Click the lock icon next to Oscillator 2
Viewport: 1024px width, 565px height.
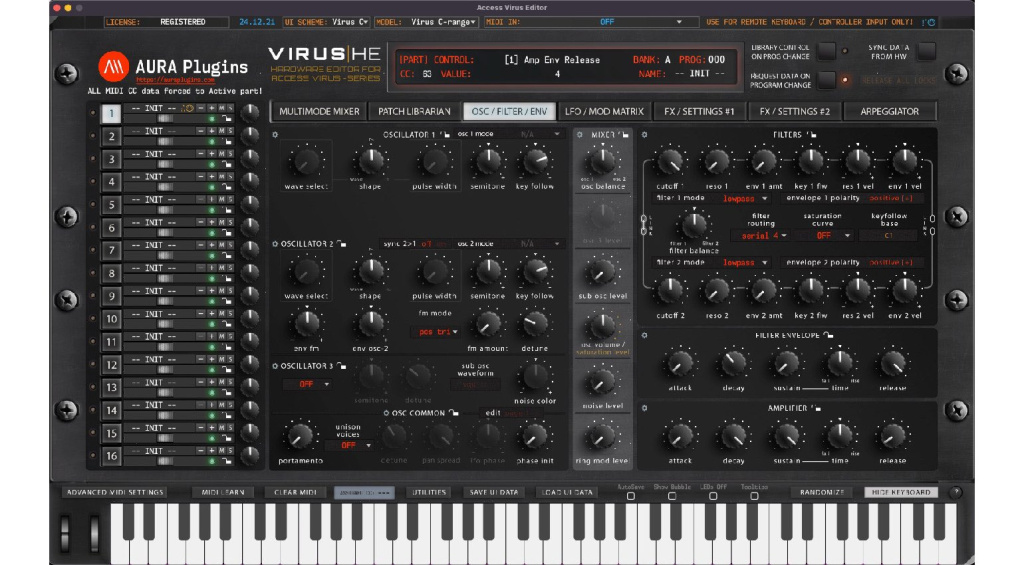tap(342, 244)
